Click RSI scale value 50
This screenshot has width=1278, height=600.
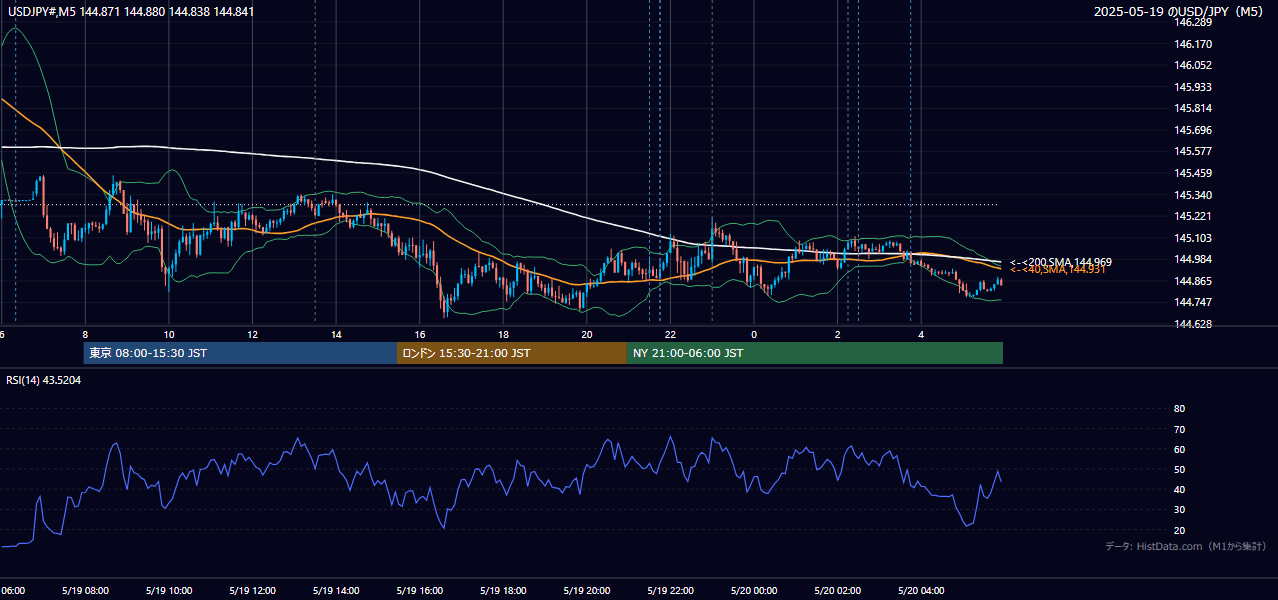click(1179, 469)
